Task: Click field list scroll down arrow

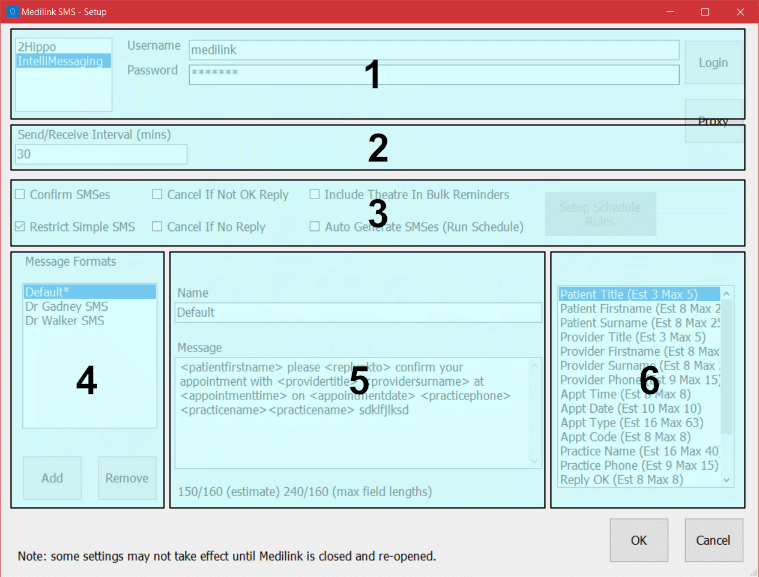Action: click(x=726, y=480)
